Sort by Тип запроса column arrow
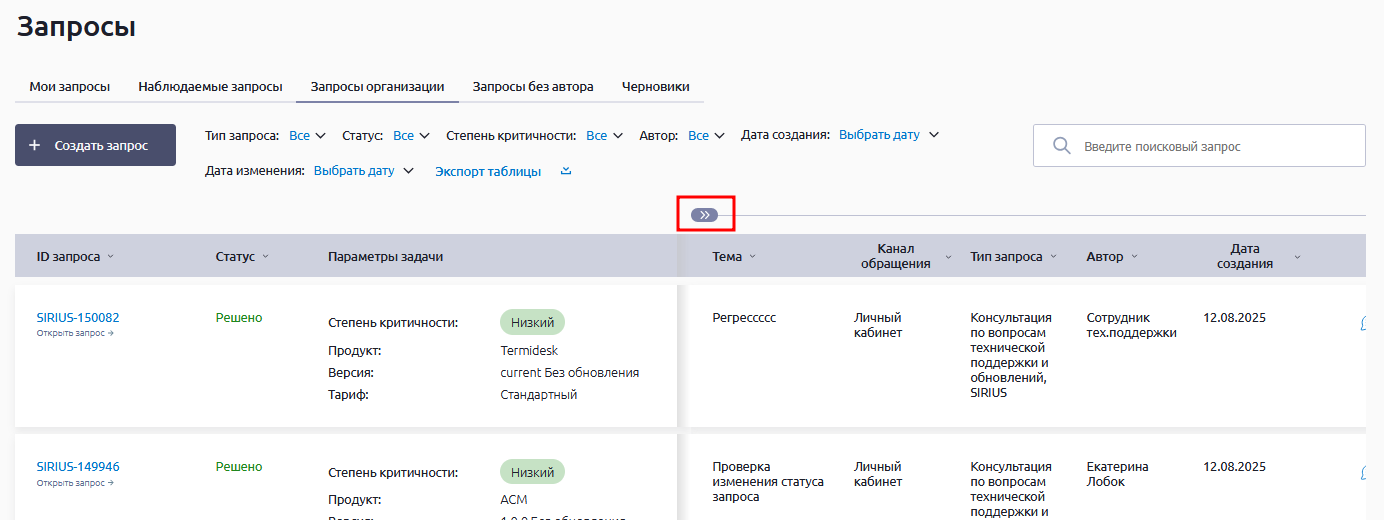The width and height of the screenshot is (1384, 520). (x=1053, y=257)
